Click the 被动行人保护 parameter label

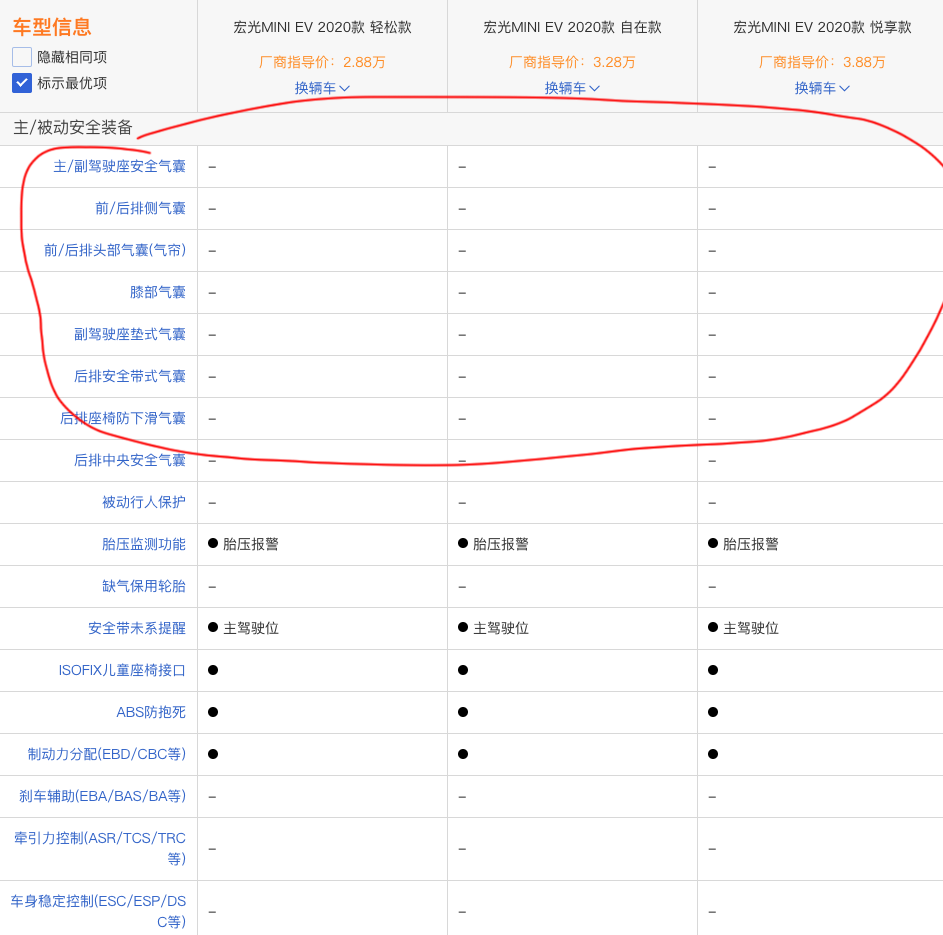pyautogui.click(x=143, y=502)
